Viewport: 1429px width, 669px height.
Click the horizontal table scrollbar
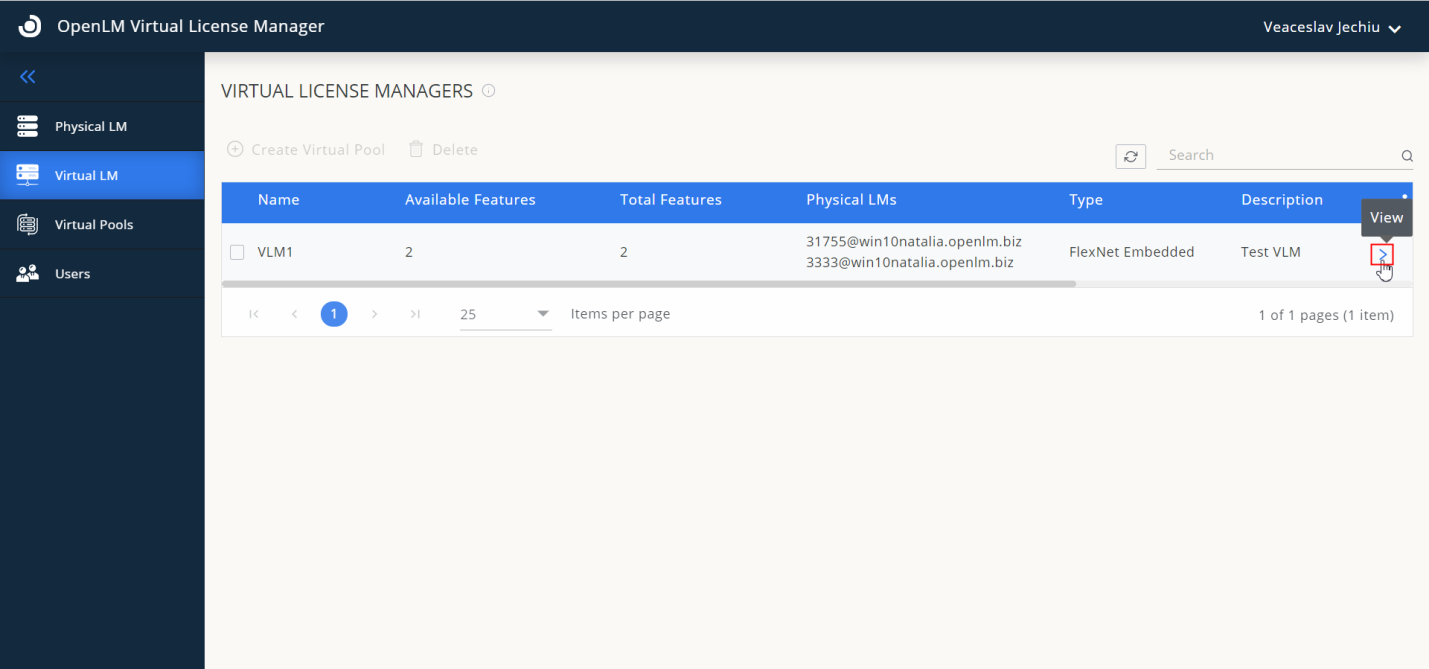(648, 284)
